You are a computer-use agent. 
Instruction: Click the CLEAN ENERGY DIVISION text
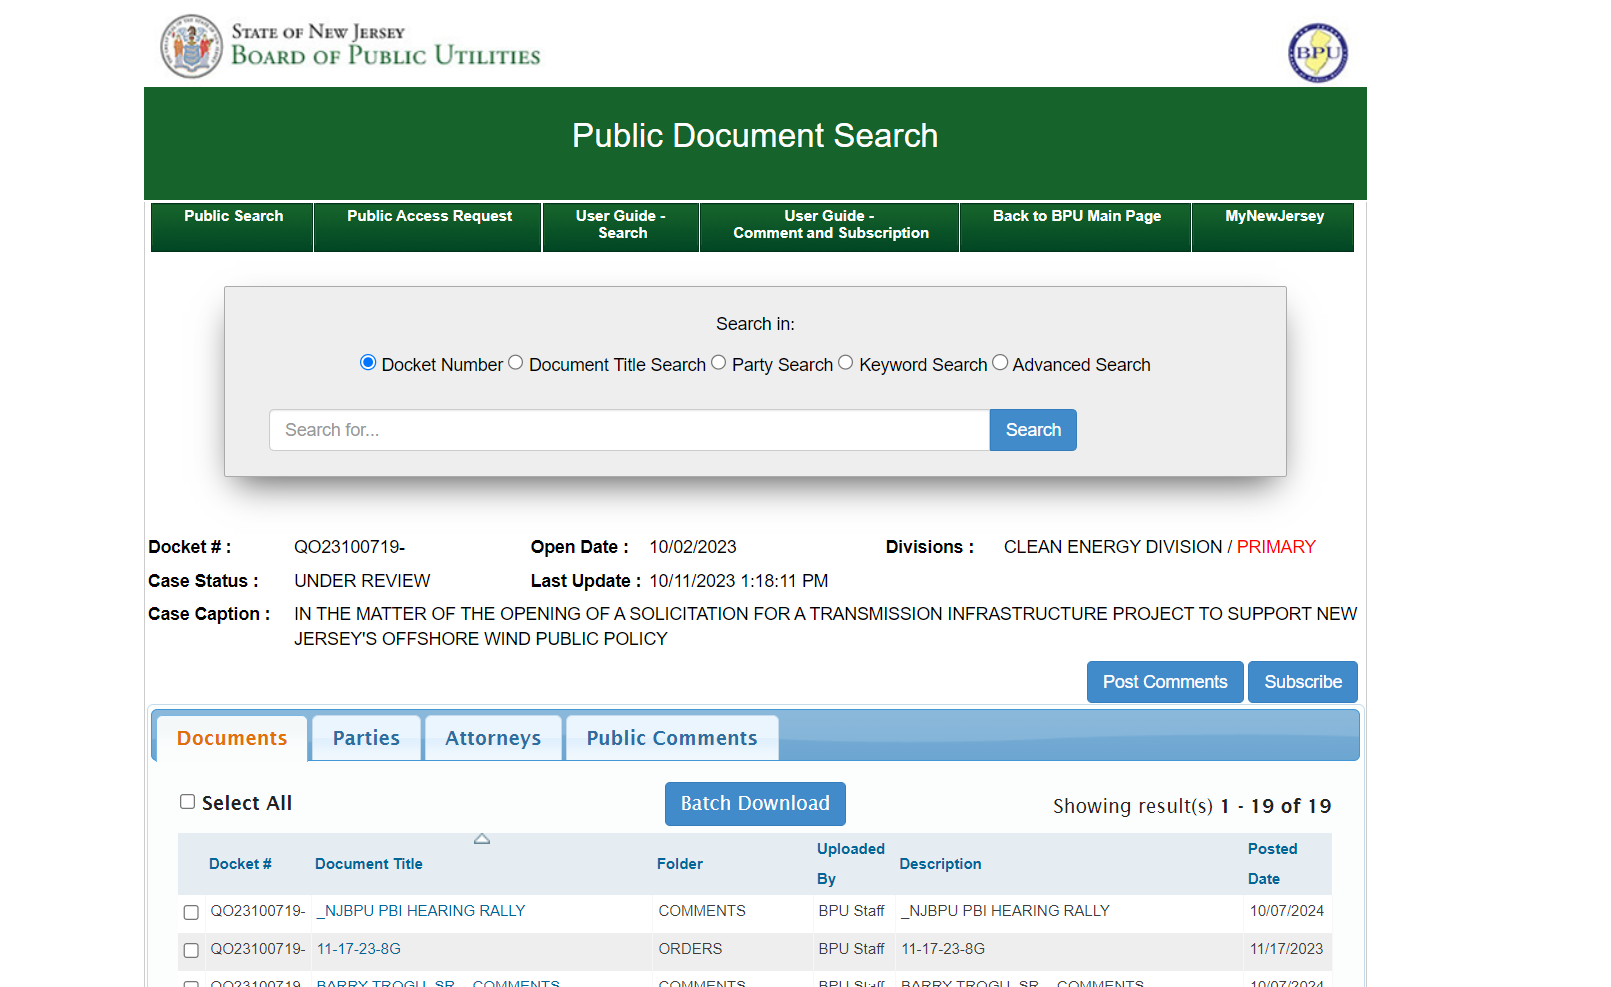[x=1113, y=547]
